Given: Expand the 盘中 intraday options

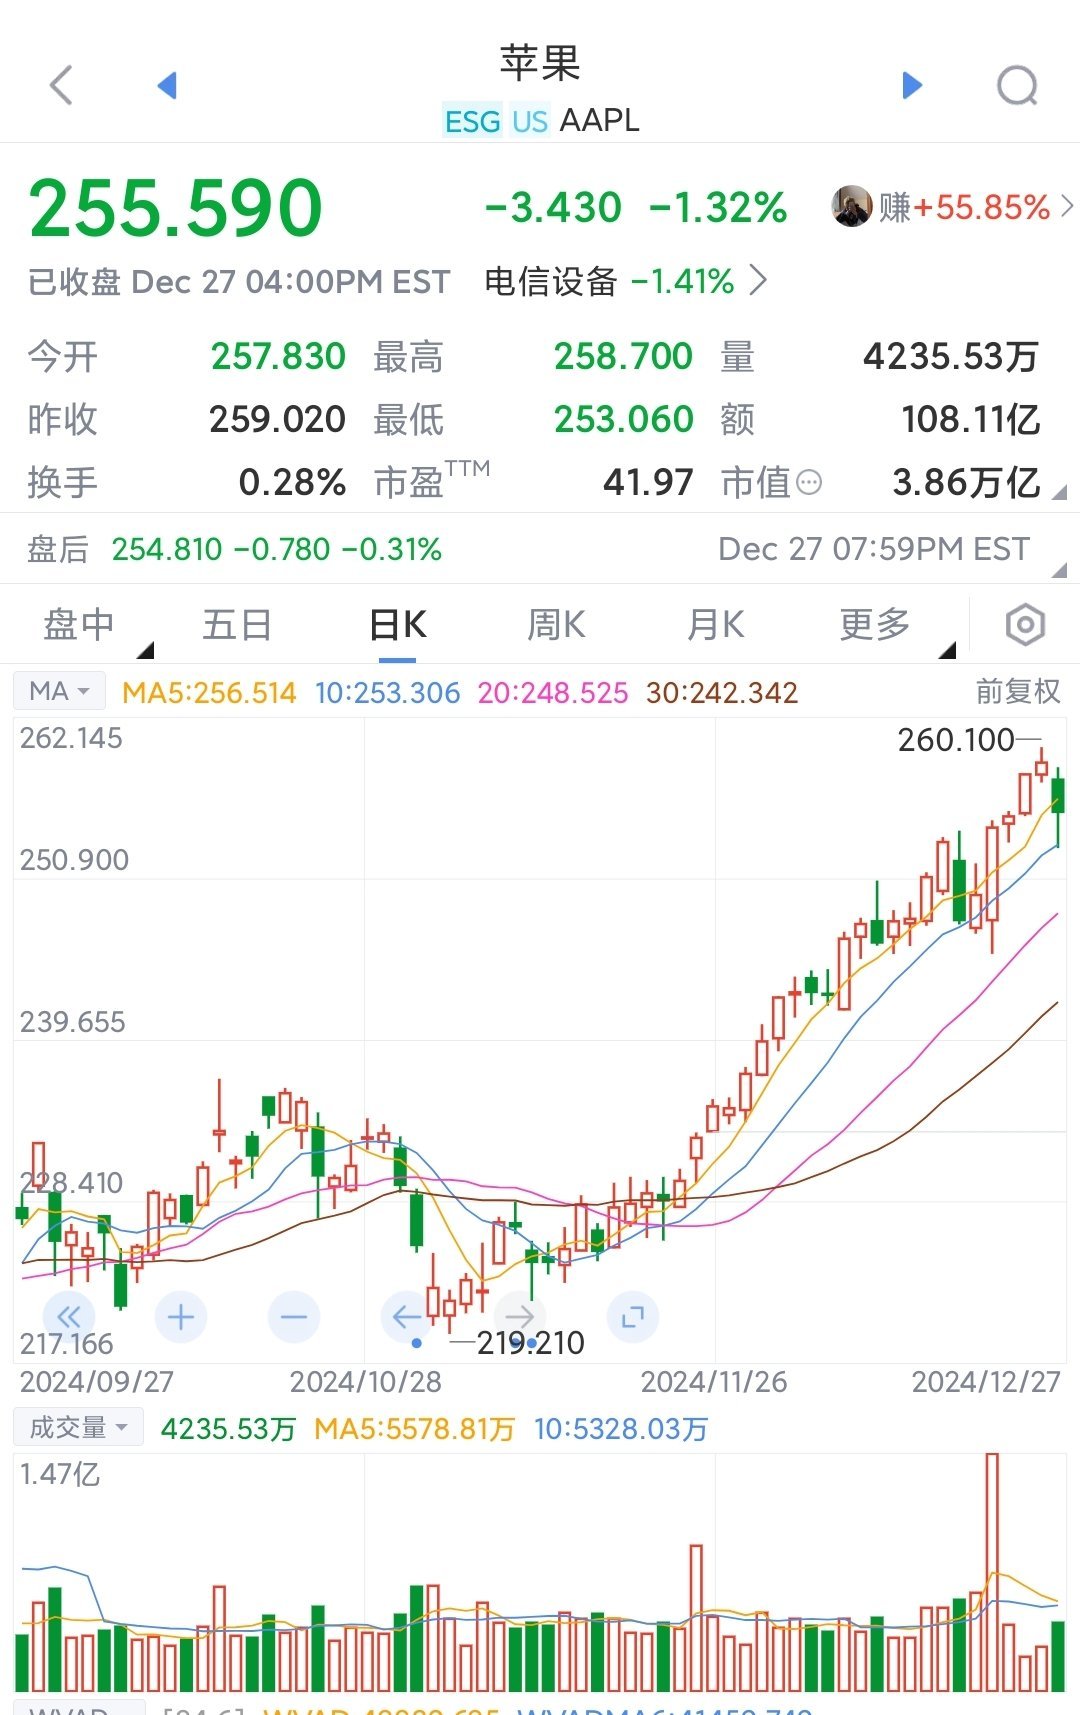Looking at the screenshot, I should [146, 650].
